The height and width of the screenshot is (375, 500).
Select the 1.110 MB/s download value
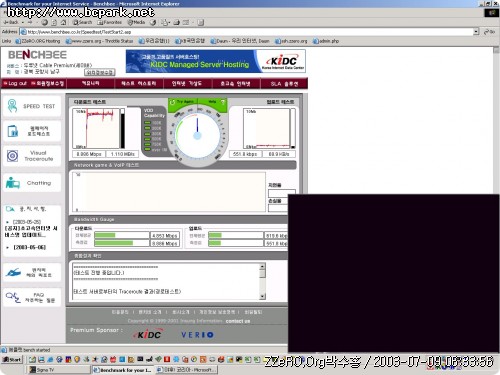click(x=123, y=154)
